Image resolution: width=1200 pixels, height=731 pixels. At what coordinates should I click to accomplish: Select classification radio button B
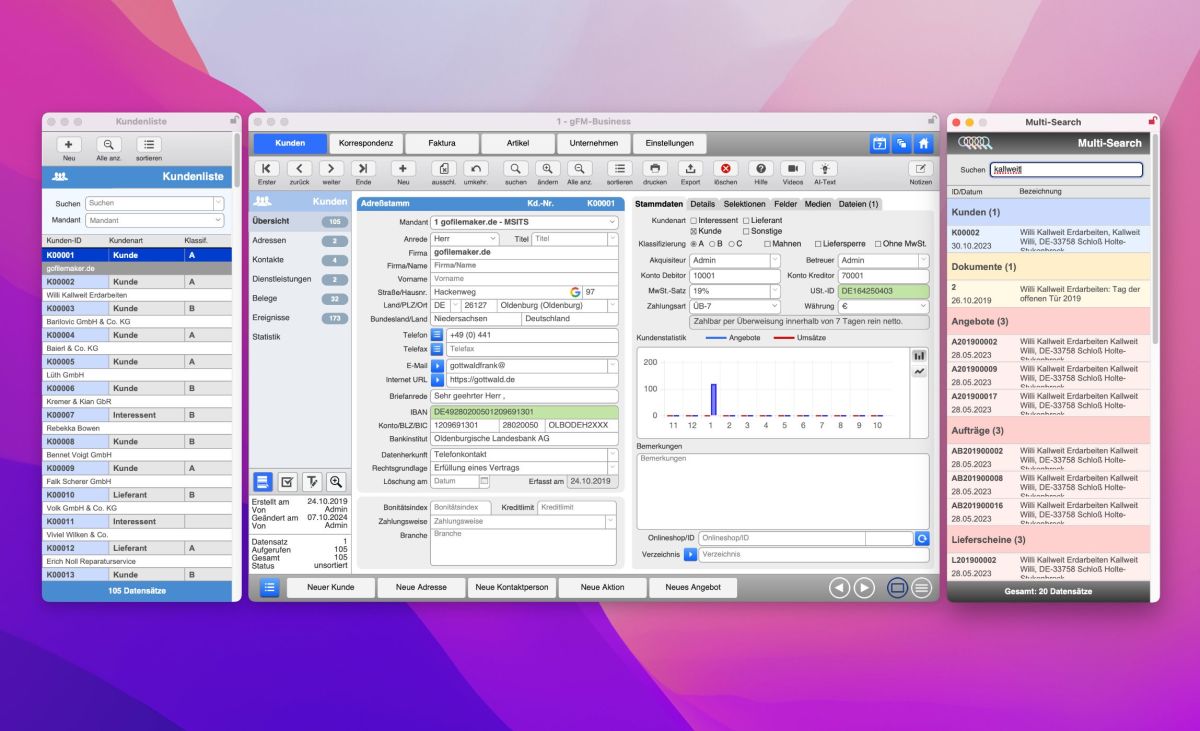tap(712, 244)
